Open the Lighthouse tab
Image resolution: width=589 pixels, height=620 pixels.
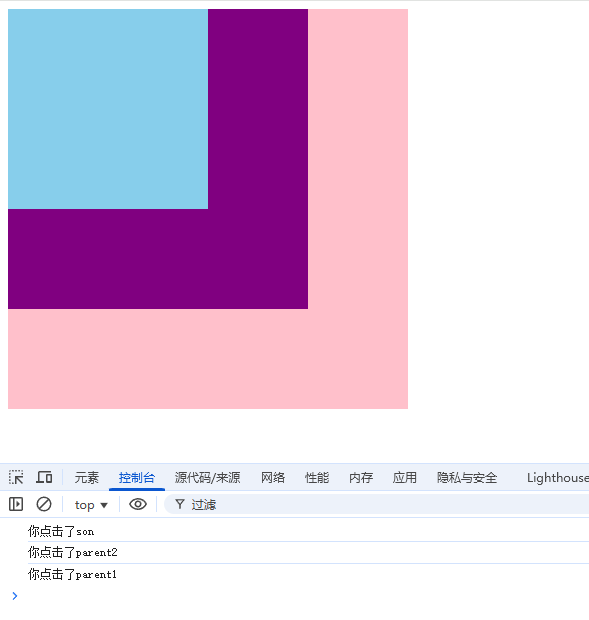[x=557, y=478]
